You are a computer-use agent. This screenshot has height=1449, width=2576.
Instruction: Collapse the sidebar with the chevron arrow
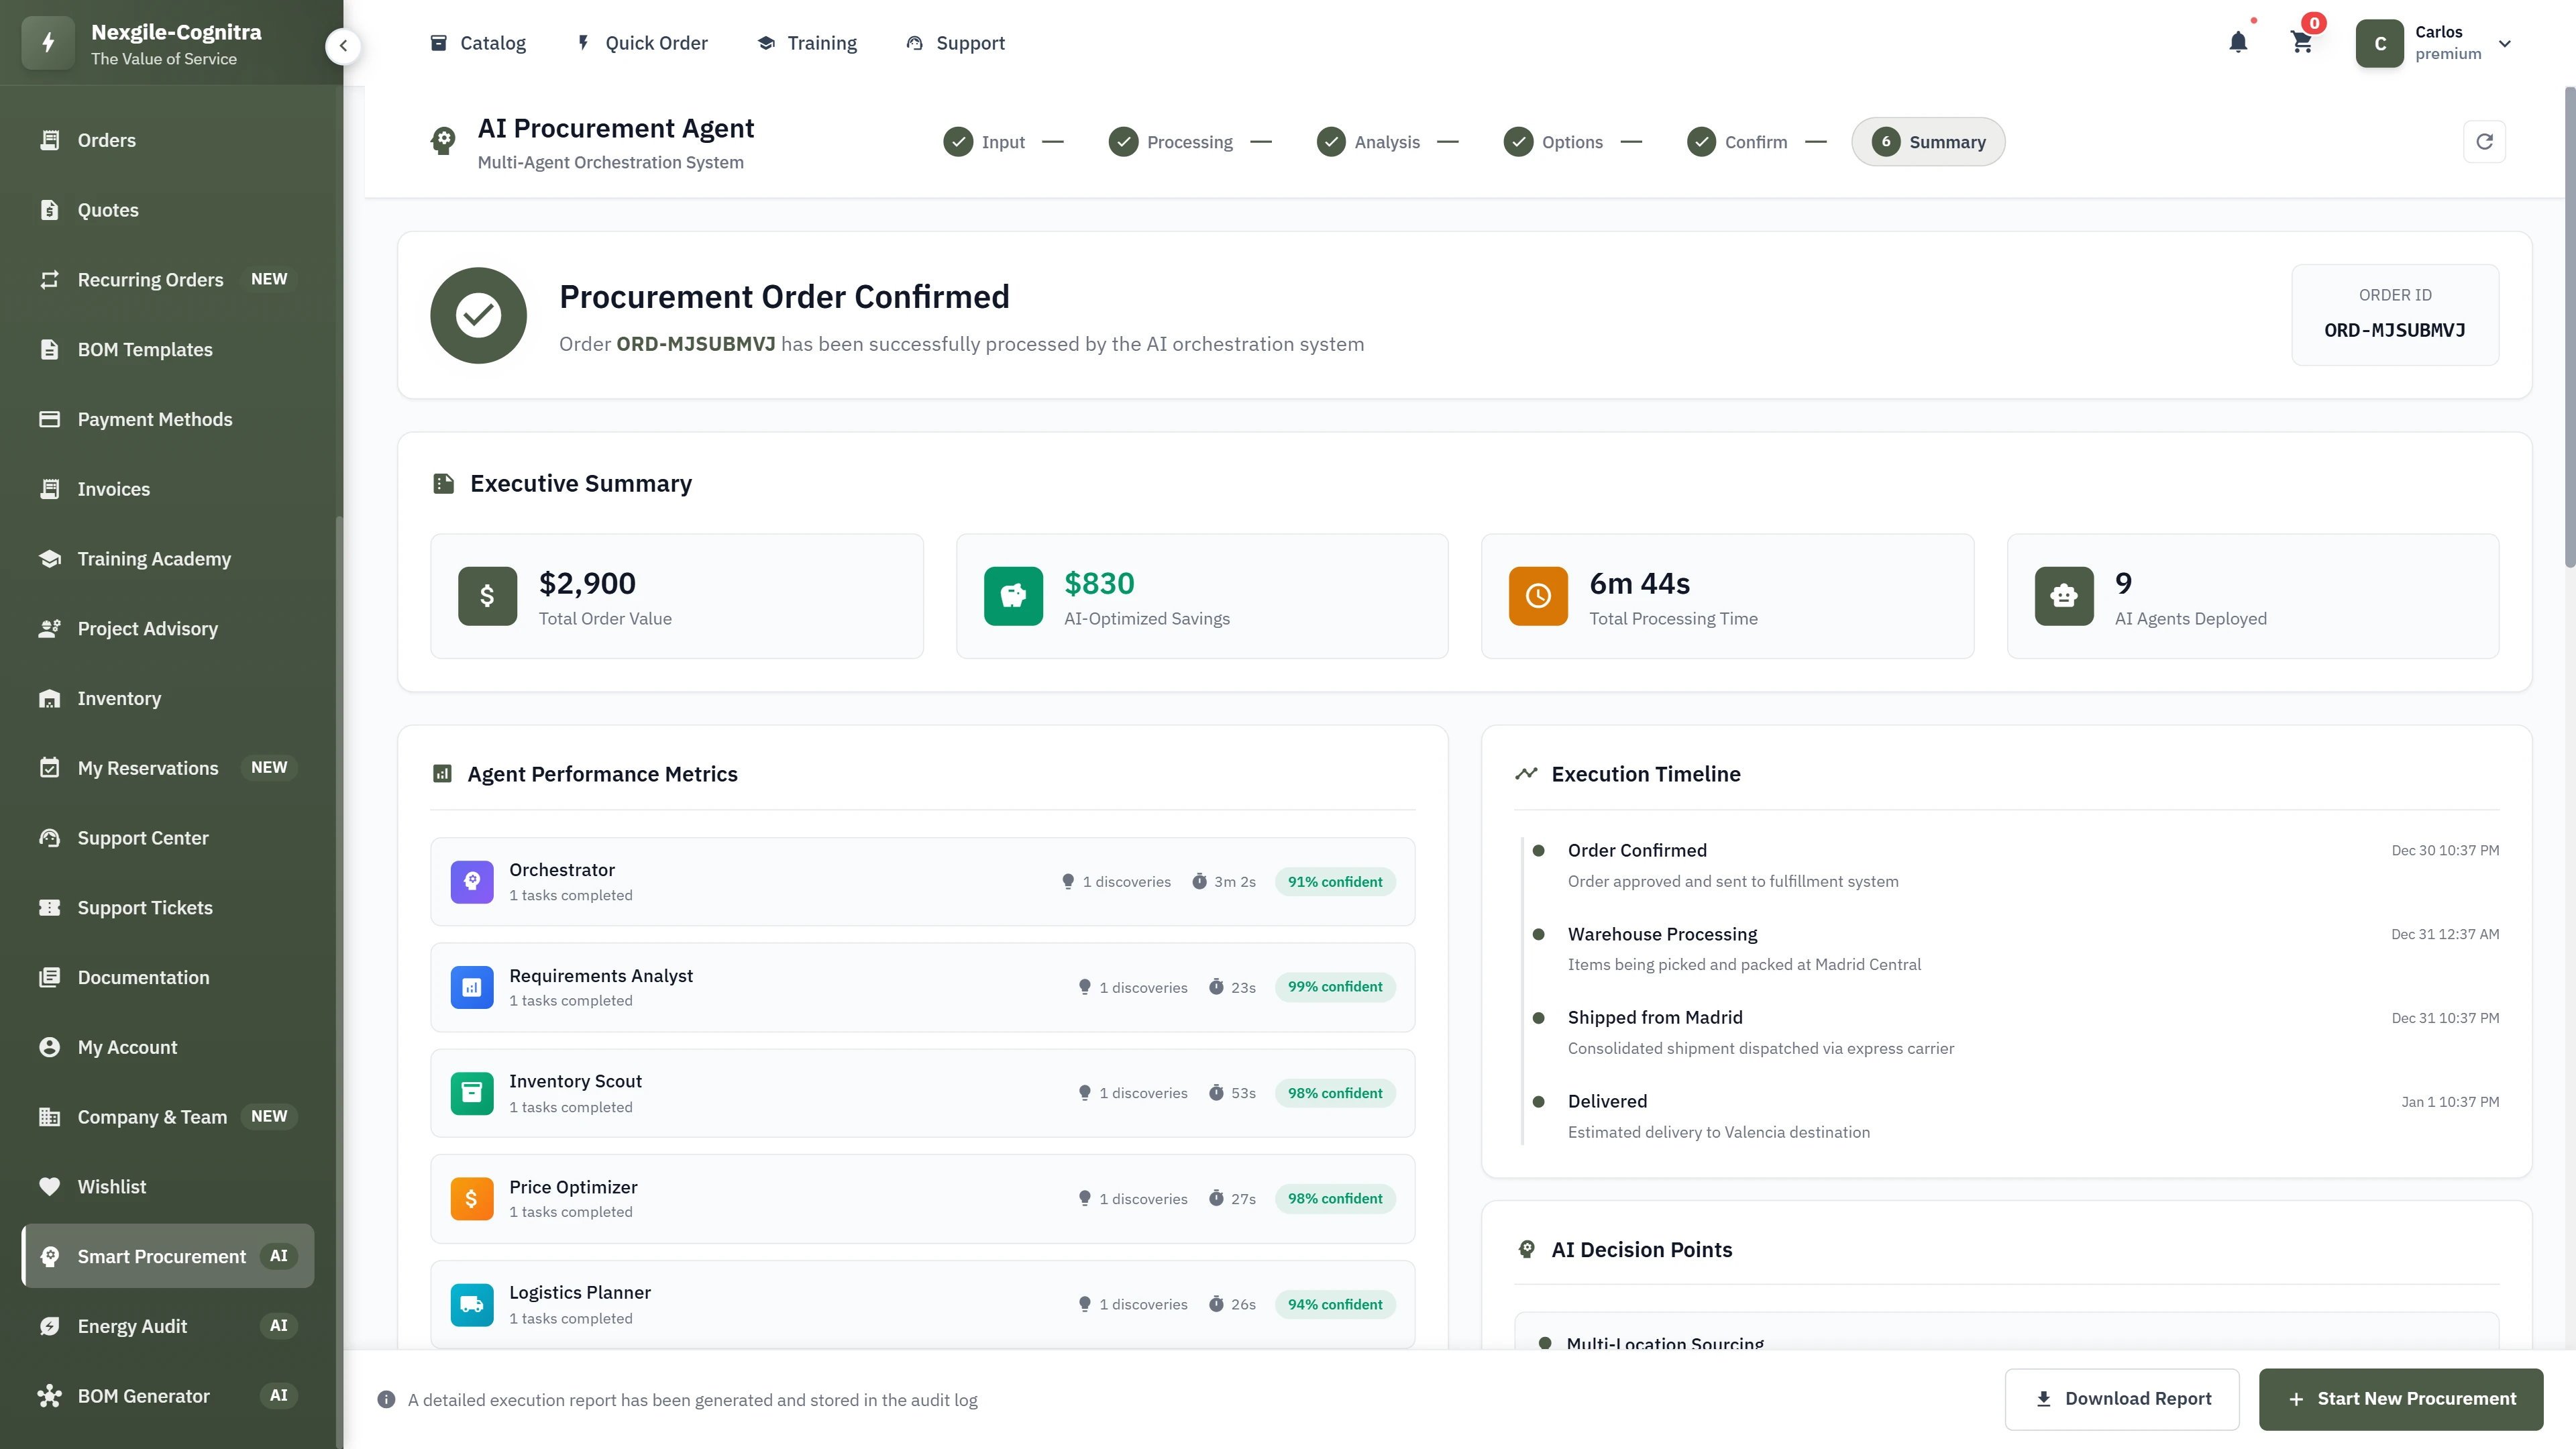pyautogui.click(x=343, y=46)
